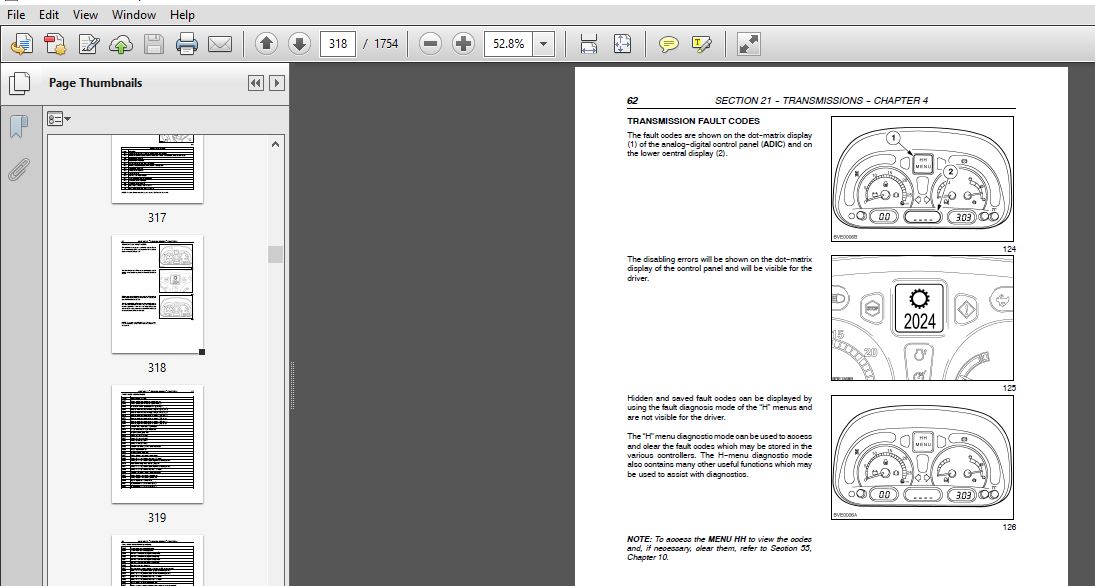Click the thumbnail panel scrollbar handle
This screenshot has height=586, width=1095.
click(x=275, y=254)
